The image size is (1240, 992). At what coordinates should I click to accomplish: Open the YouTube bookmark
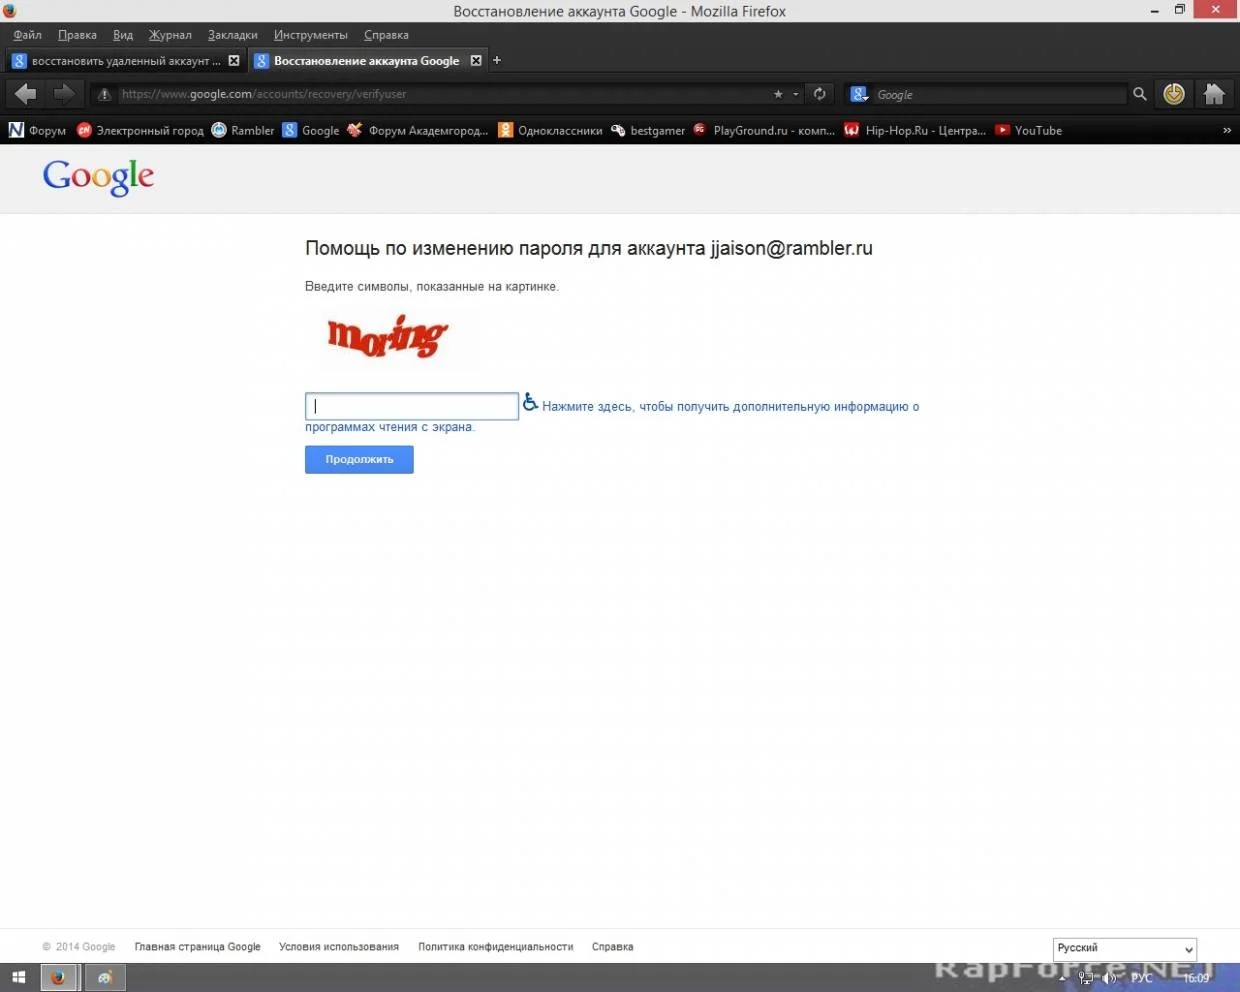click(1029, 130)
